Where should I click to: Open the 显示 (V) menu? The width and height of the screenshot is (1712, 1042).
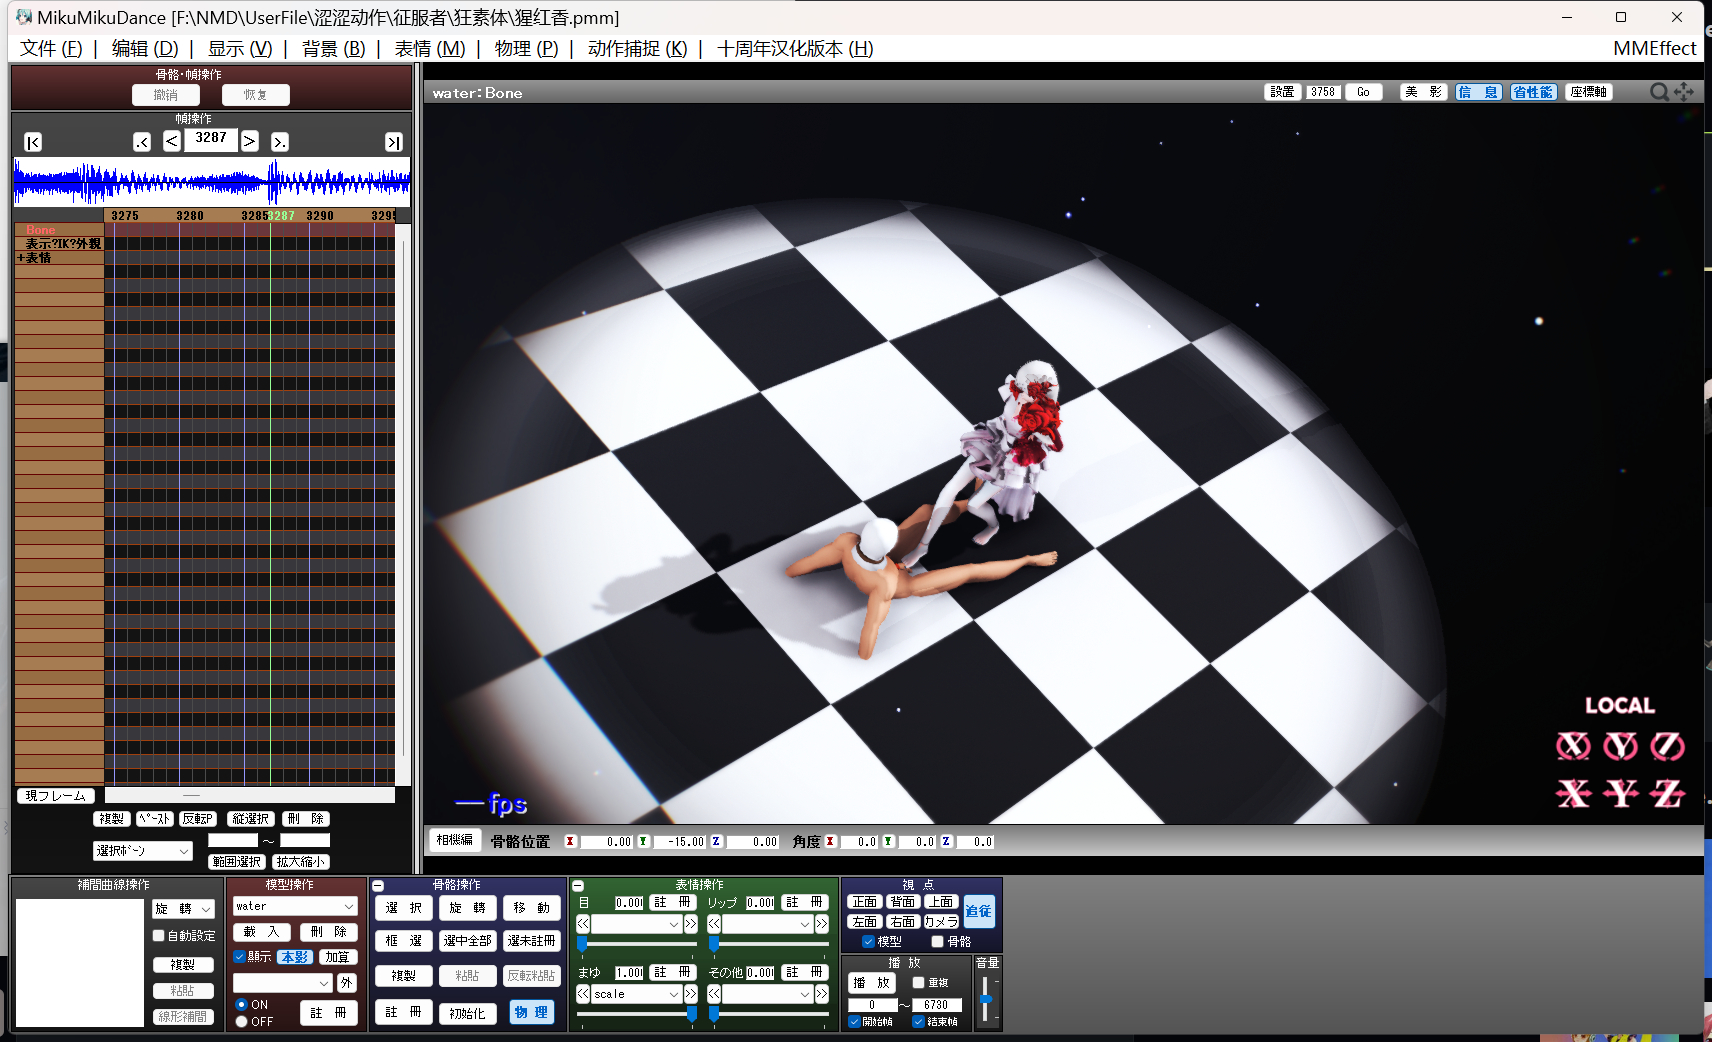coord(240,49)
